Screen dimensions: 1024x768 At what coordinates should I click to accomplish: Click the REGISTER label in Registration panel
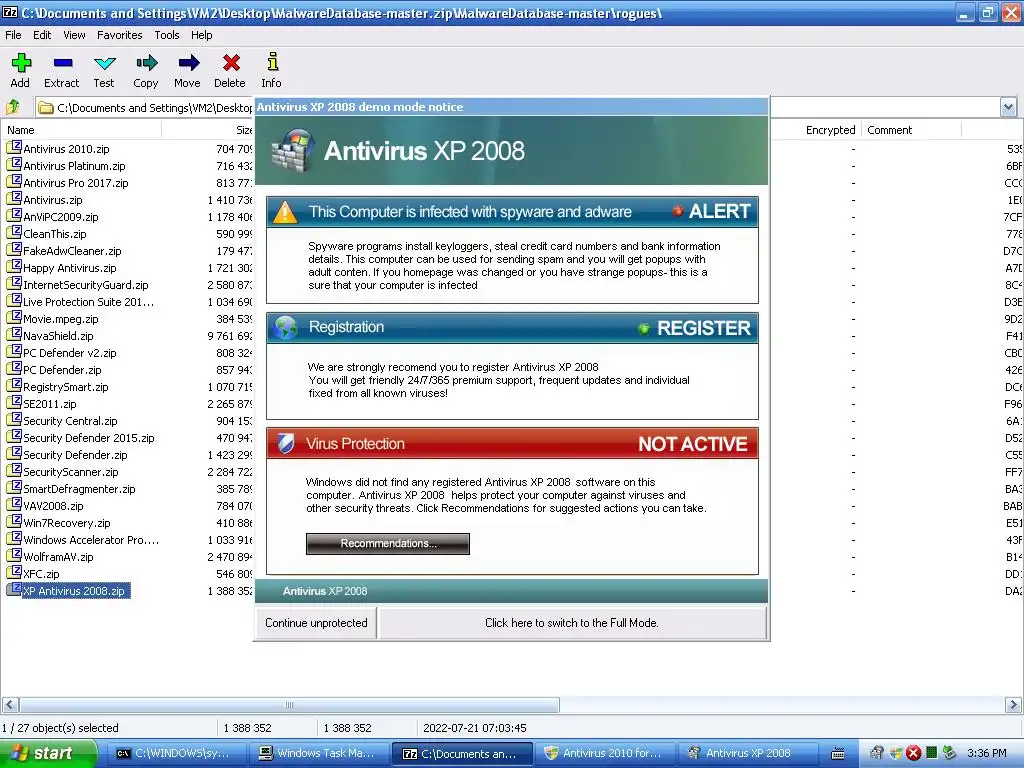click(703, 328)
